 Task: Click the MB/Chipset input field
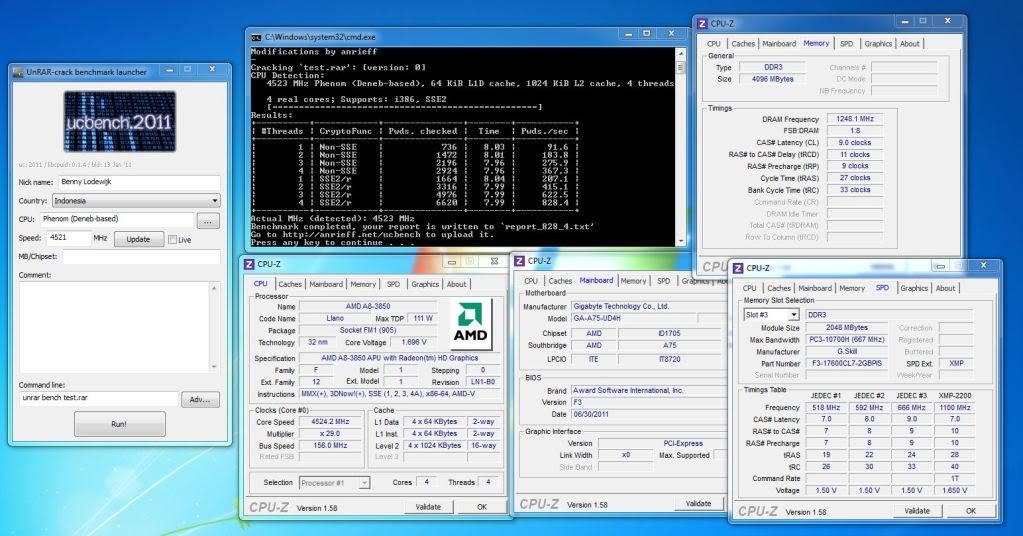[141, 256]
